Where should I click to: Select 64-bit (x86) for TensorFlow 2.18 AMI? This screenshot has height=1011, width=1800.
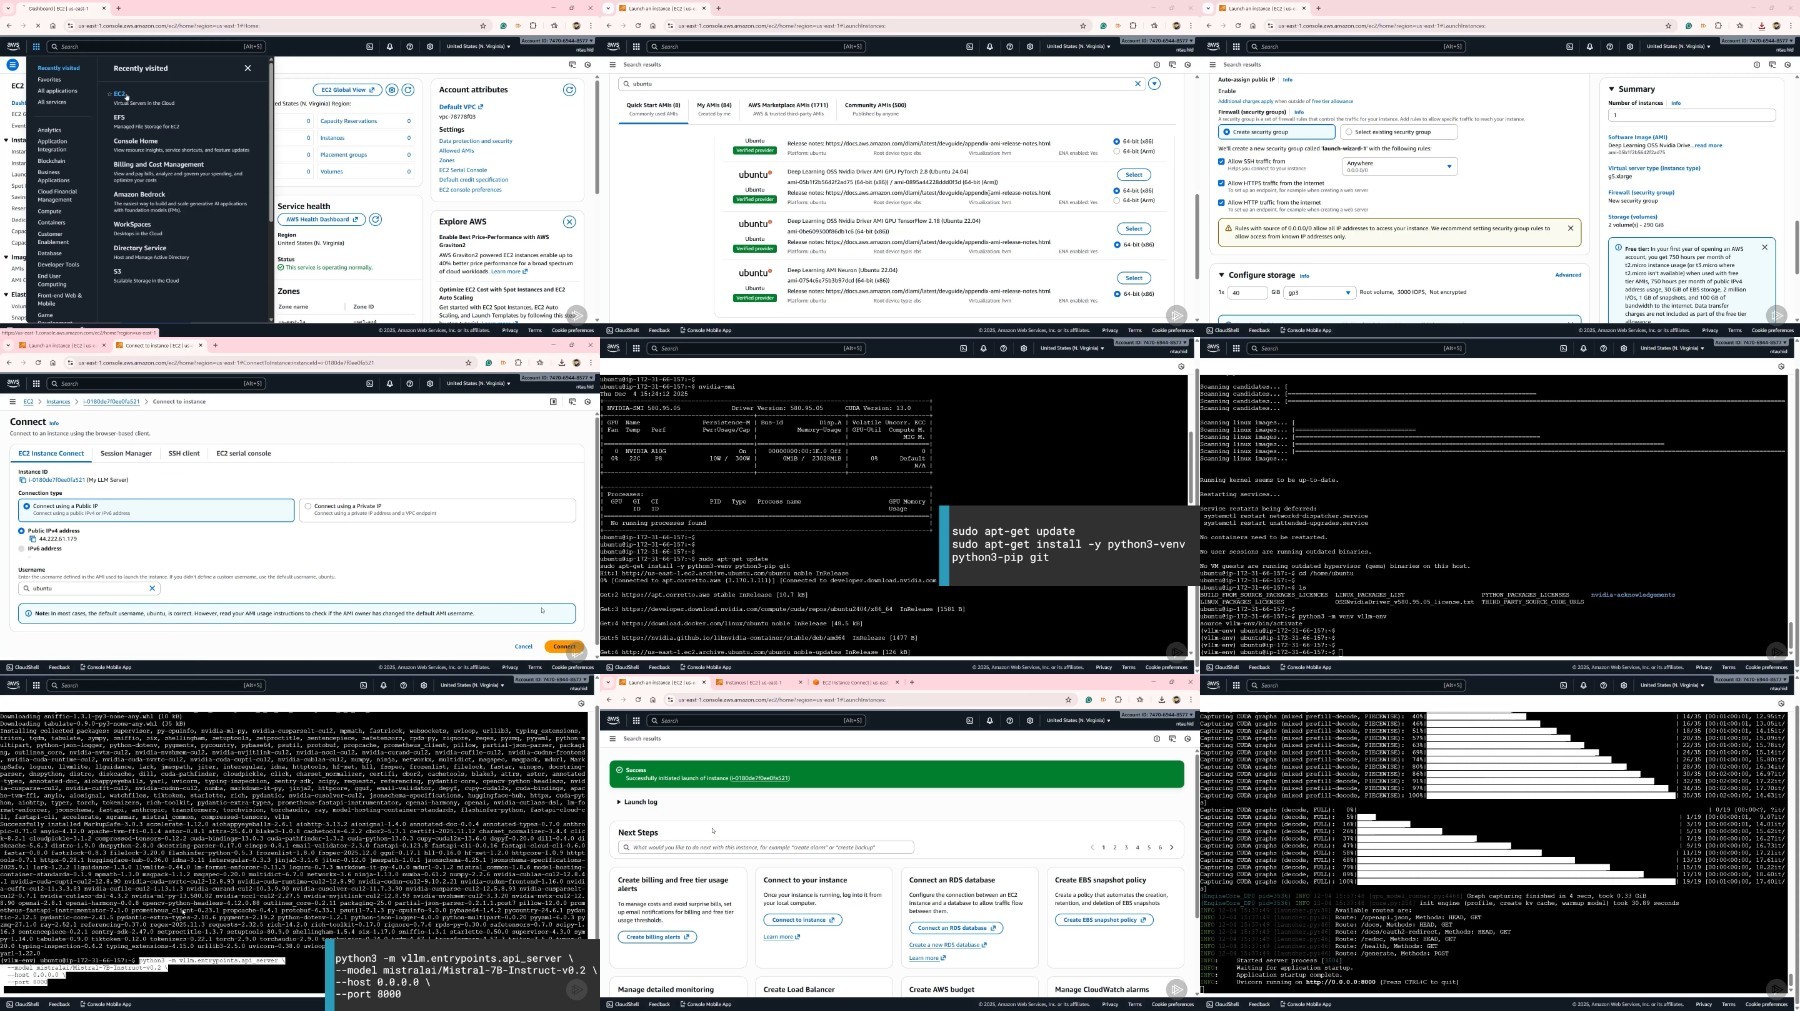pos(1117,244)
